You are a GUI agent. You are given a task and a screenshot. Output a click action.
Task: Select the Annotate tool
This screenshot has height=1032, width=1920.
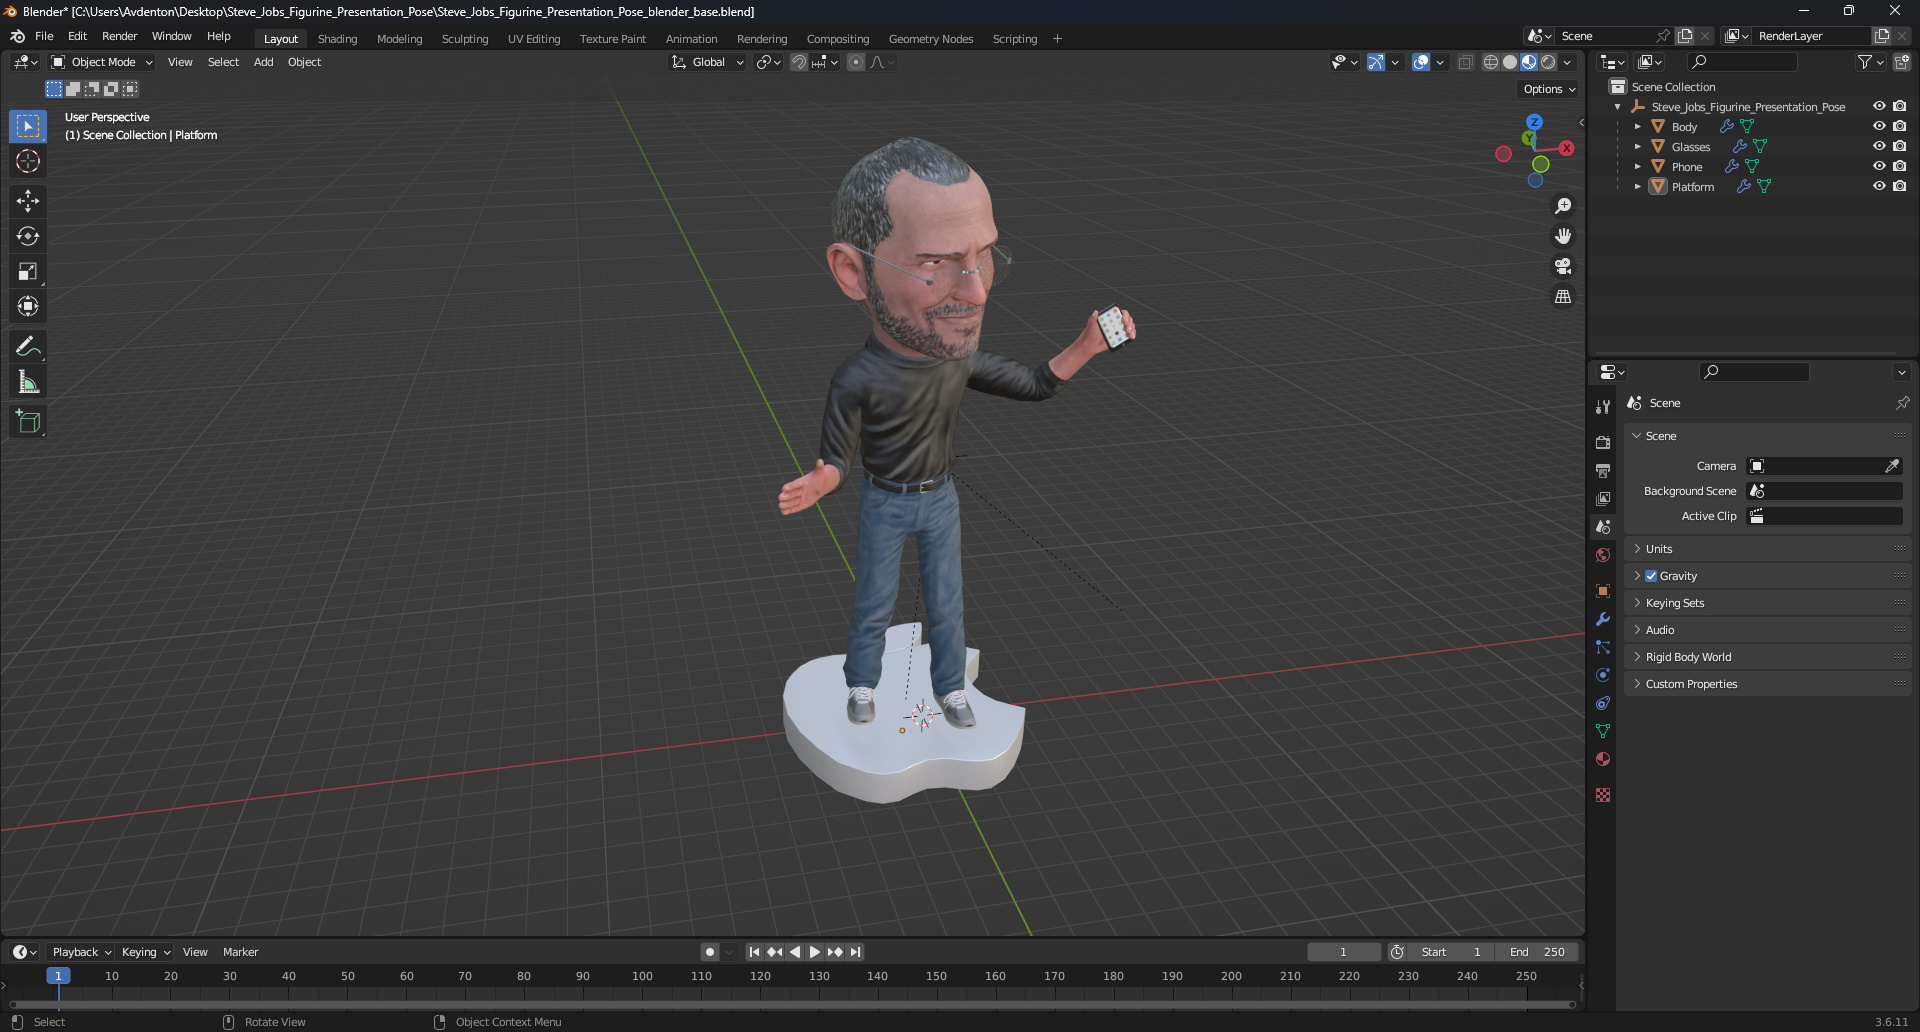28,346
